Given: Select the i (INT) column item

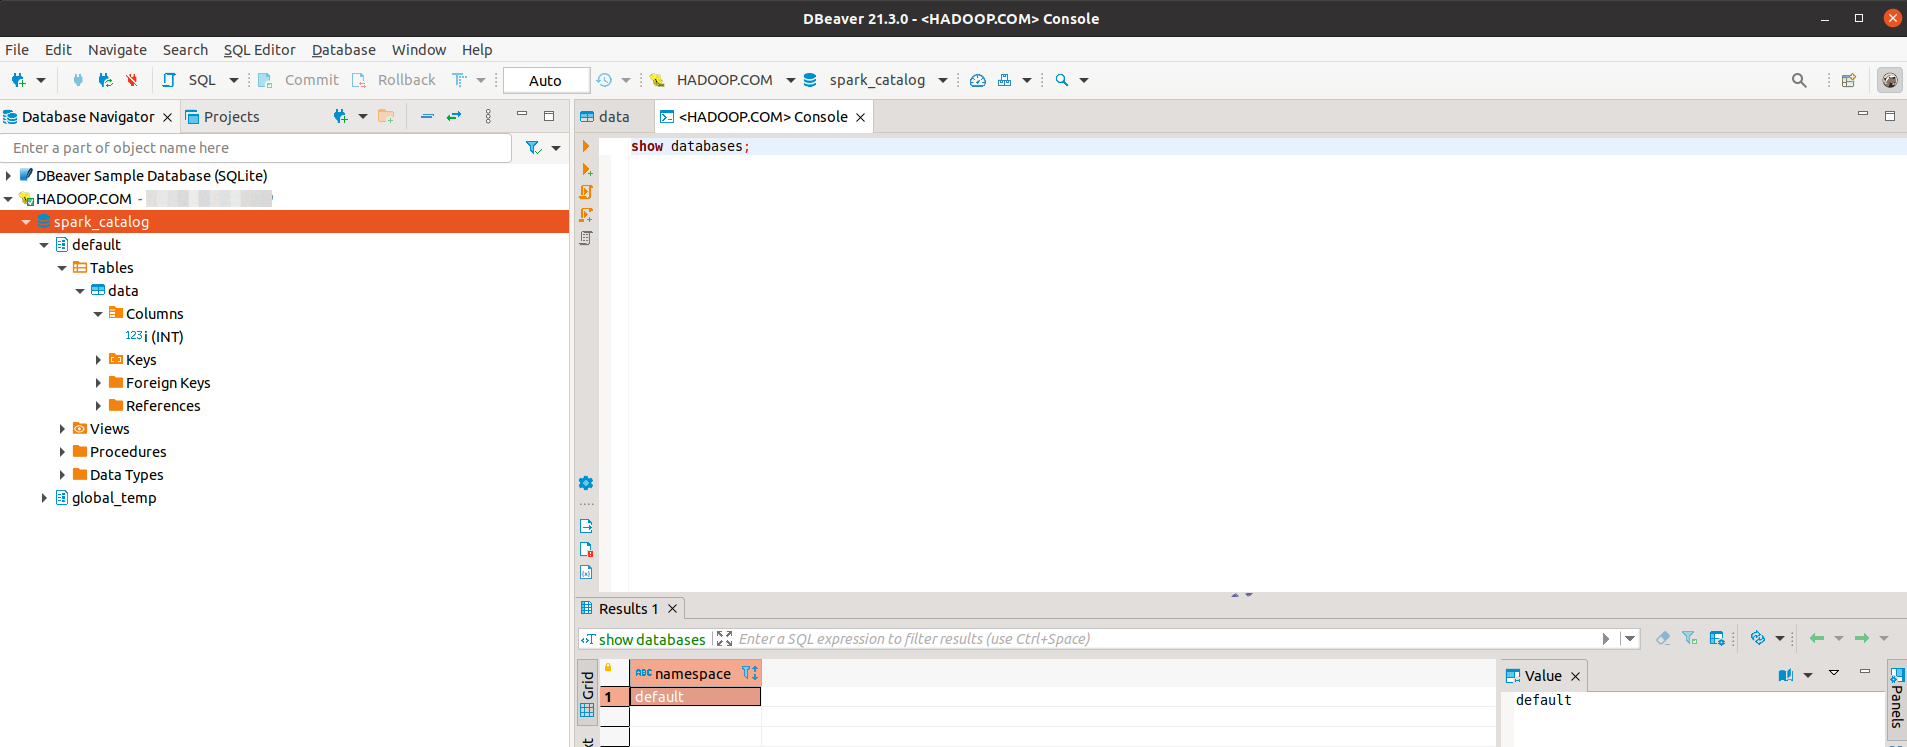Looking at the screenshot, I should (x=155, y=337).
